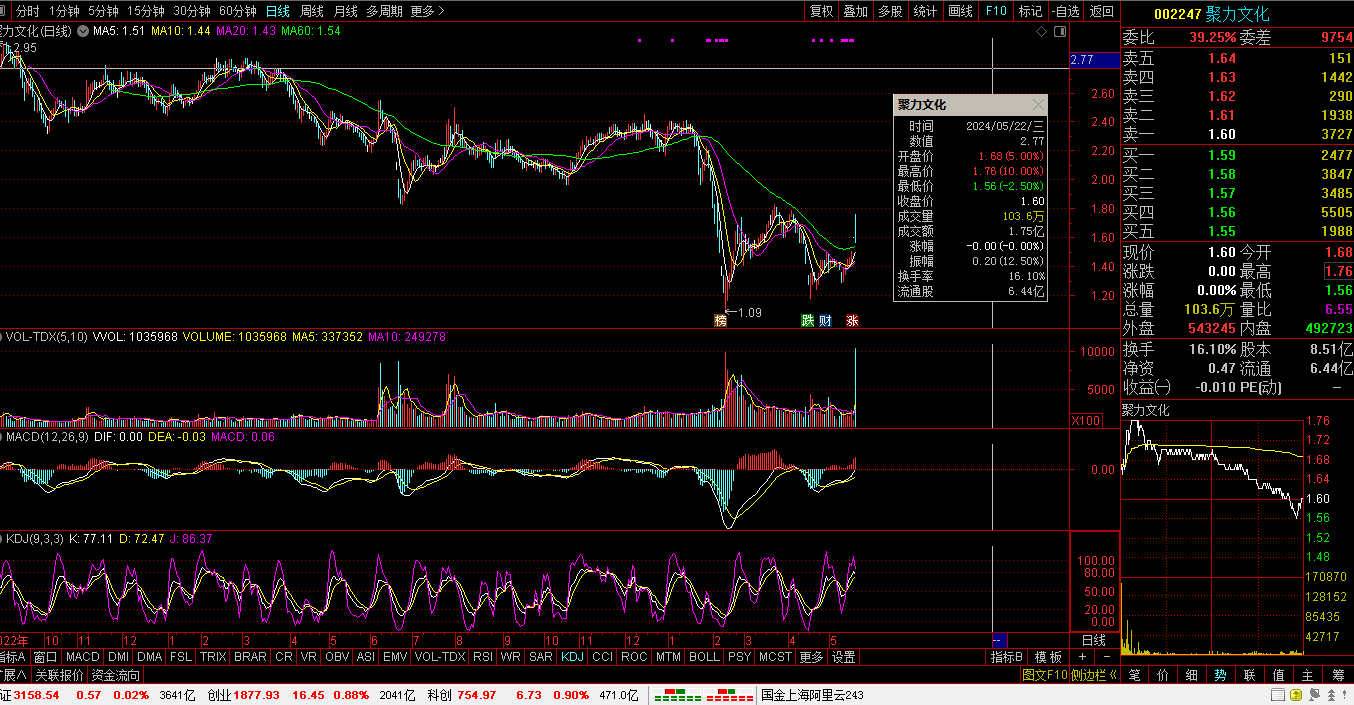Viewport: 1354px width, 705px height.
Task: Click the 榜 marker below the chart
Action: [720, 321]
